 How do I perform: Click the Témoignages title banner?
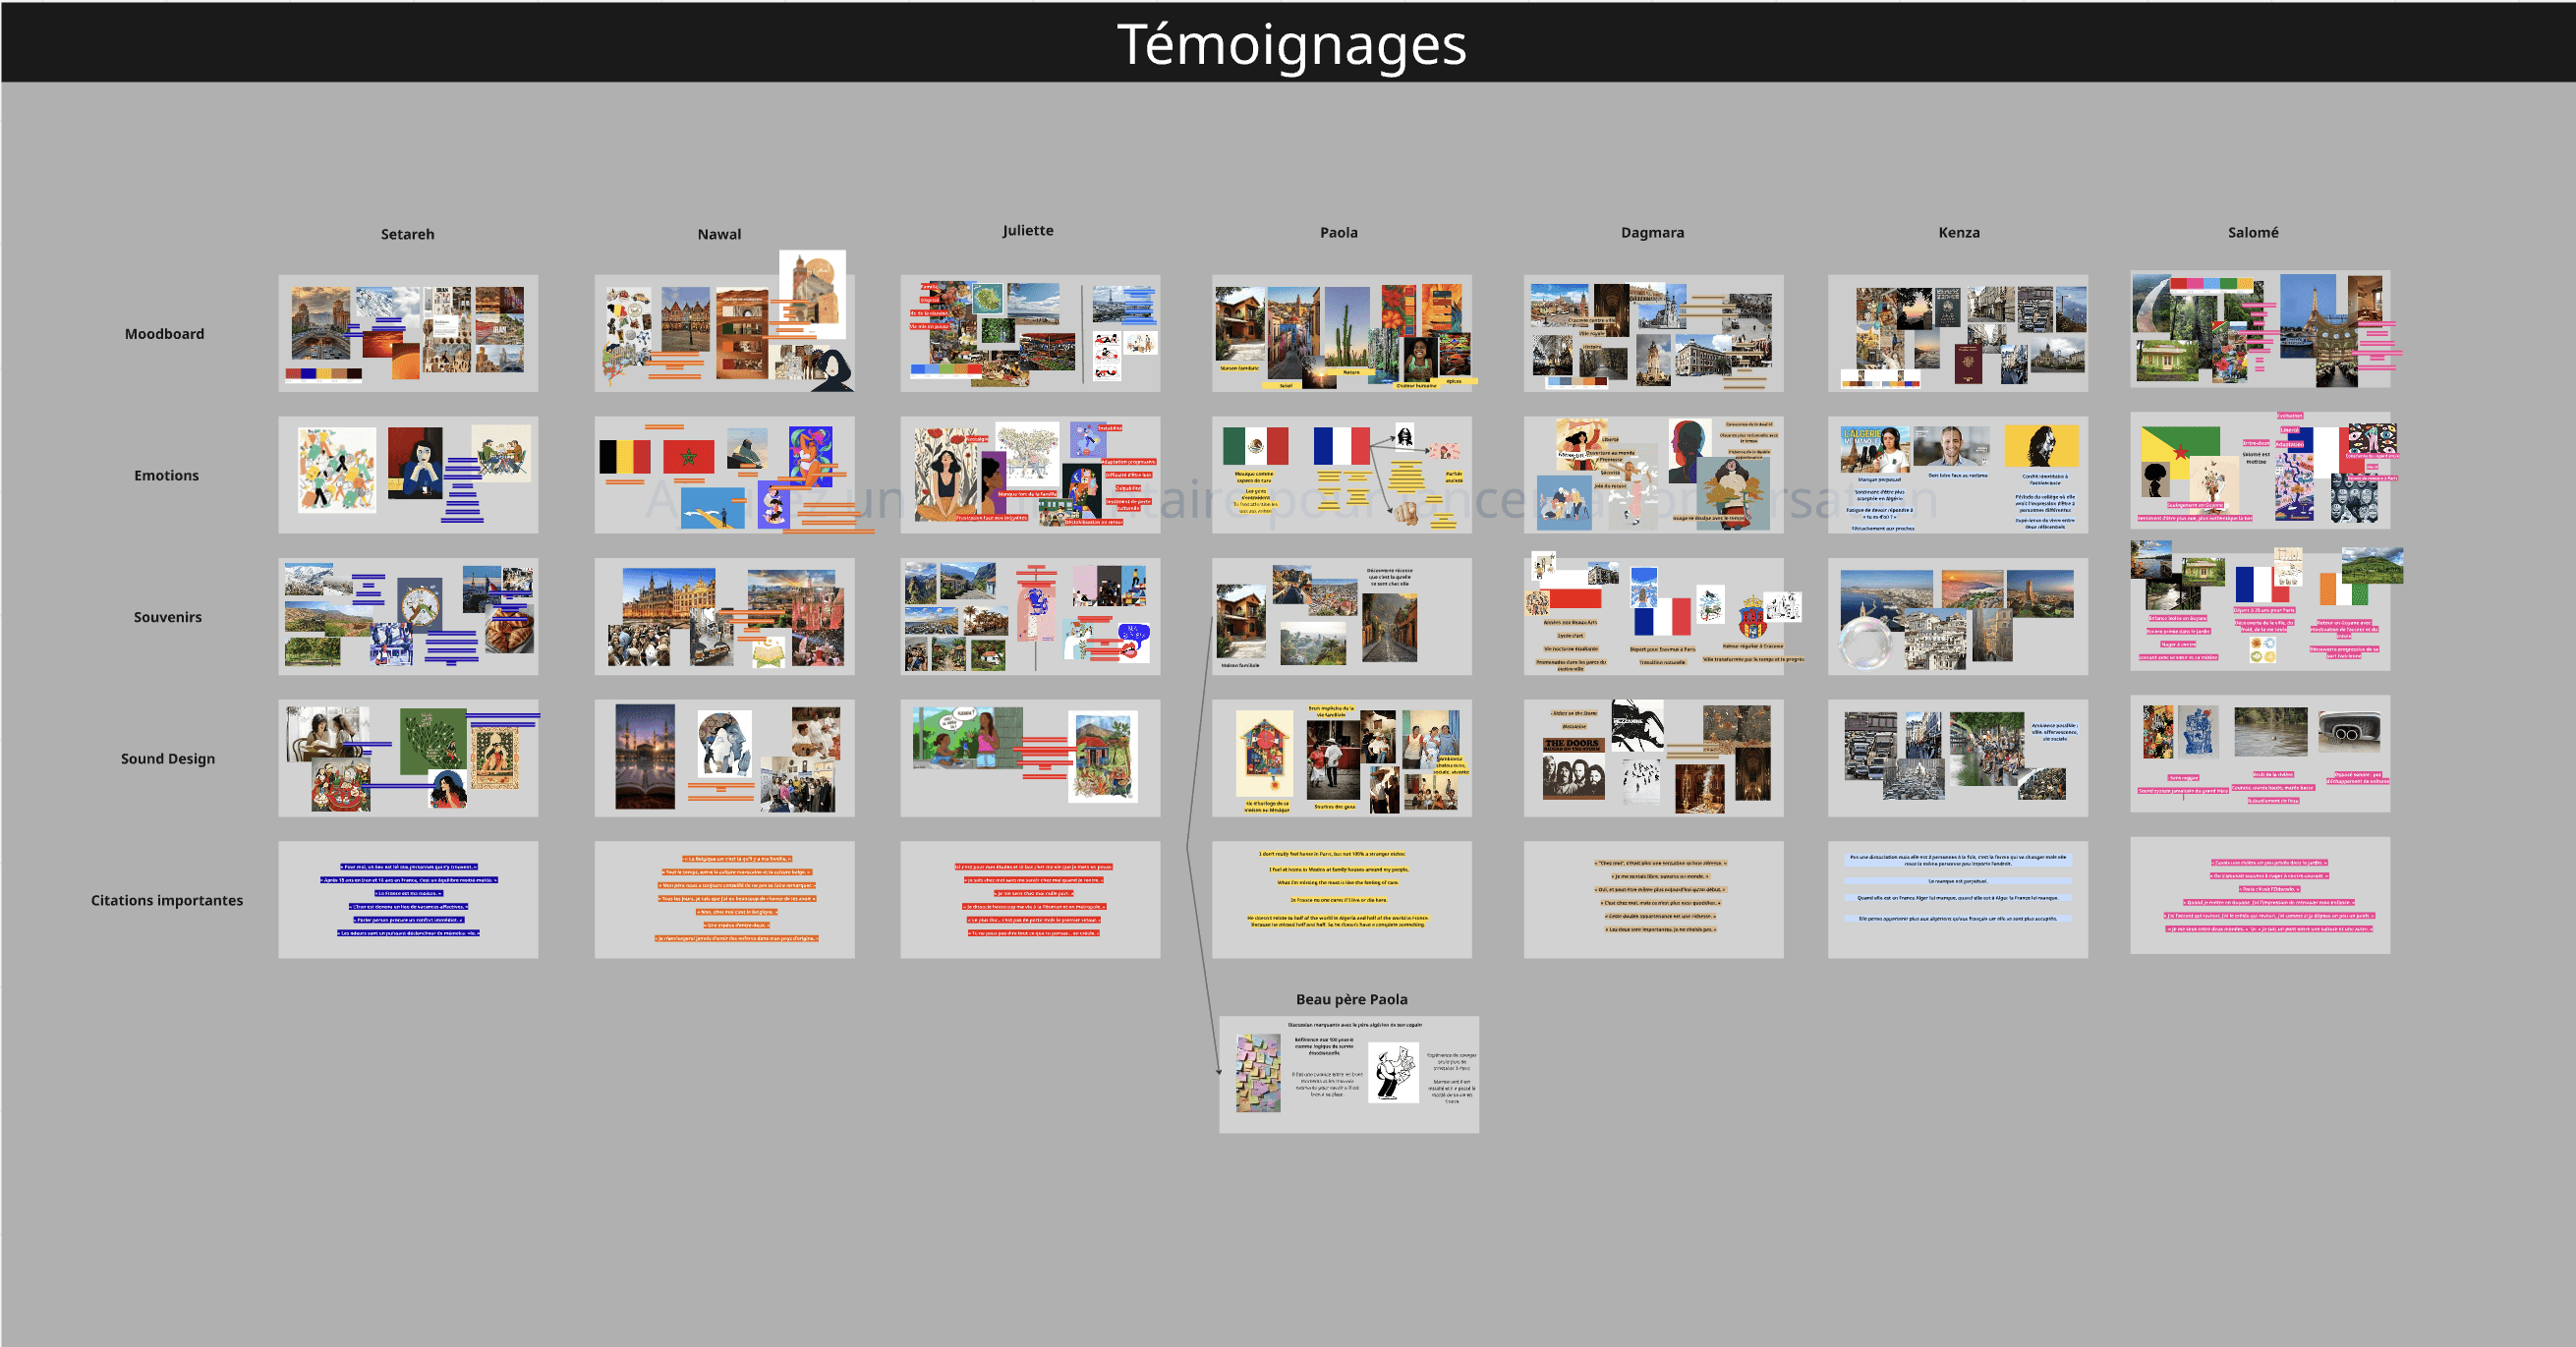tap(1290, 44)
